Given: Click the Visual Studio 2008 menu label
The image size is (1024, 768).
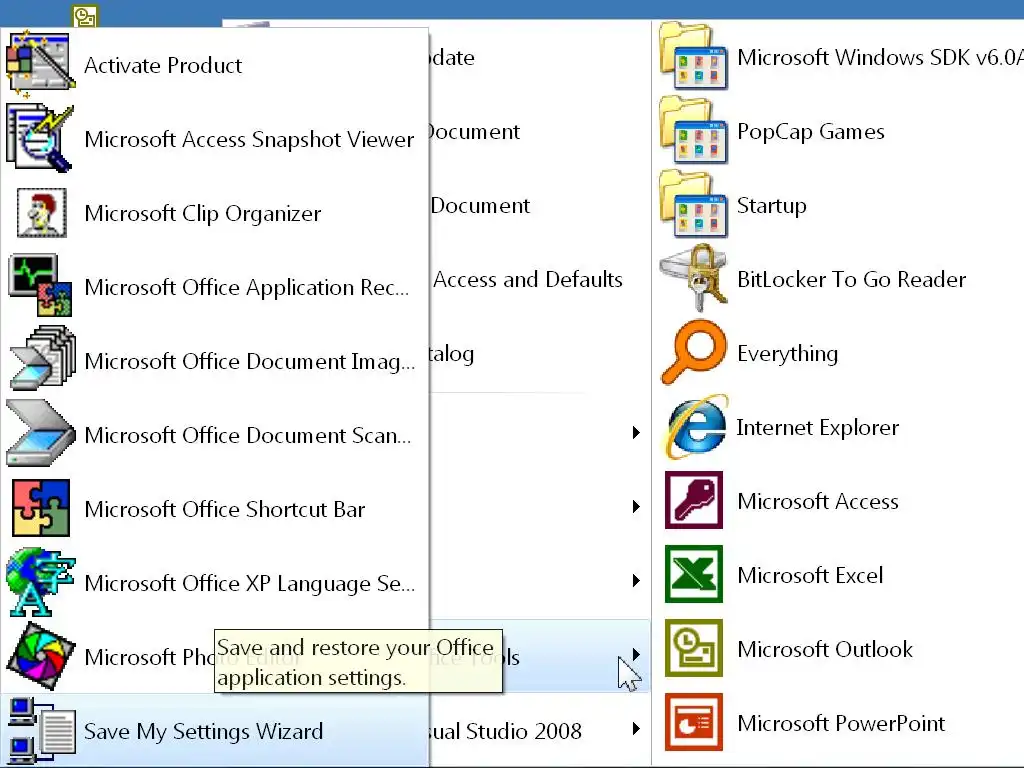Looking at the screenshot, I should pyautogui.click(x=505, y=731).
